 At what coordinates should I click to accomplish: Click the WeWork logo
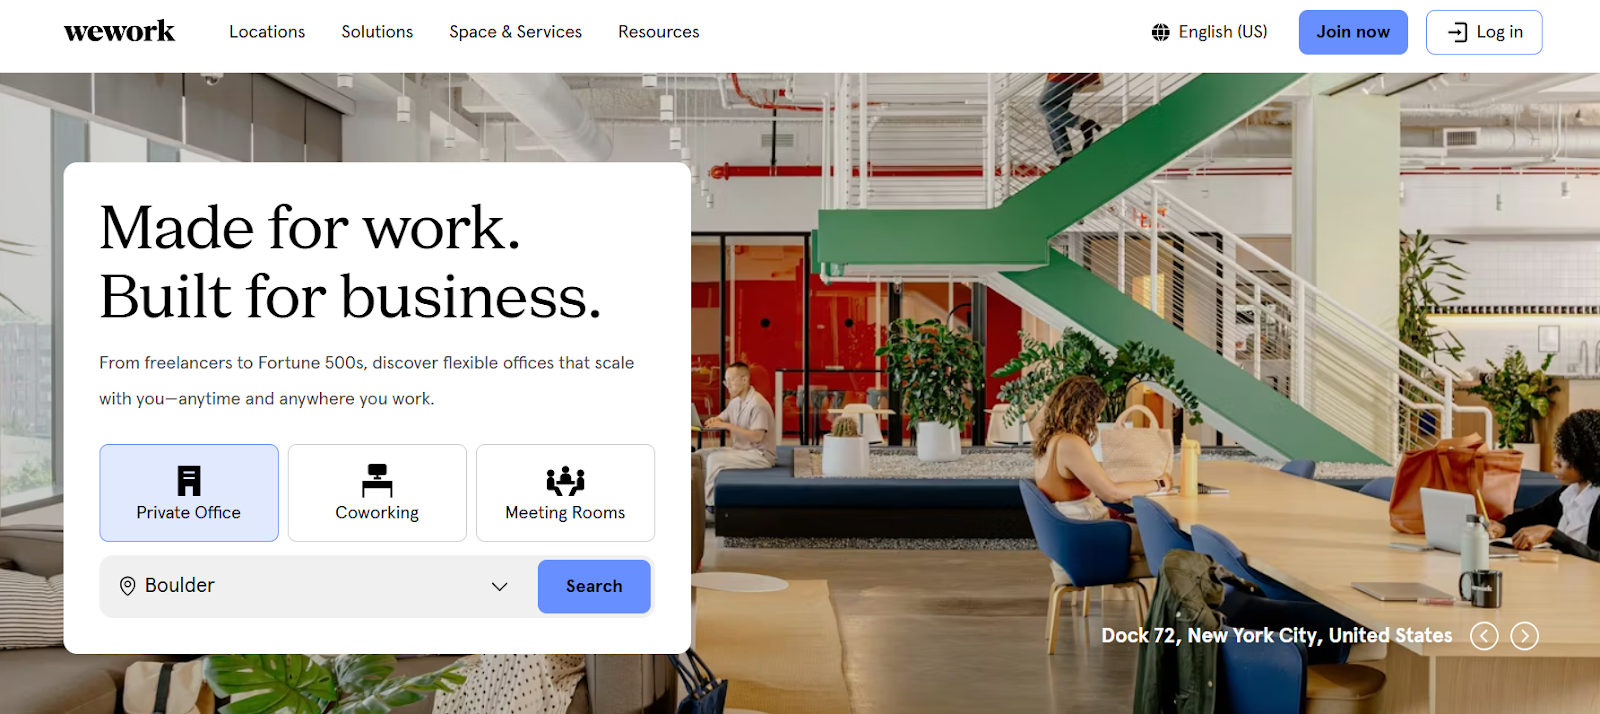[x=119, y=32]
